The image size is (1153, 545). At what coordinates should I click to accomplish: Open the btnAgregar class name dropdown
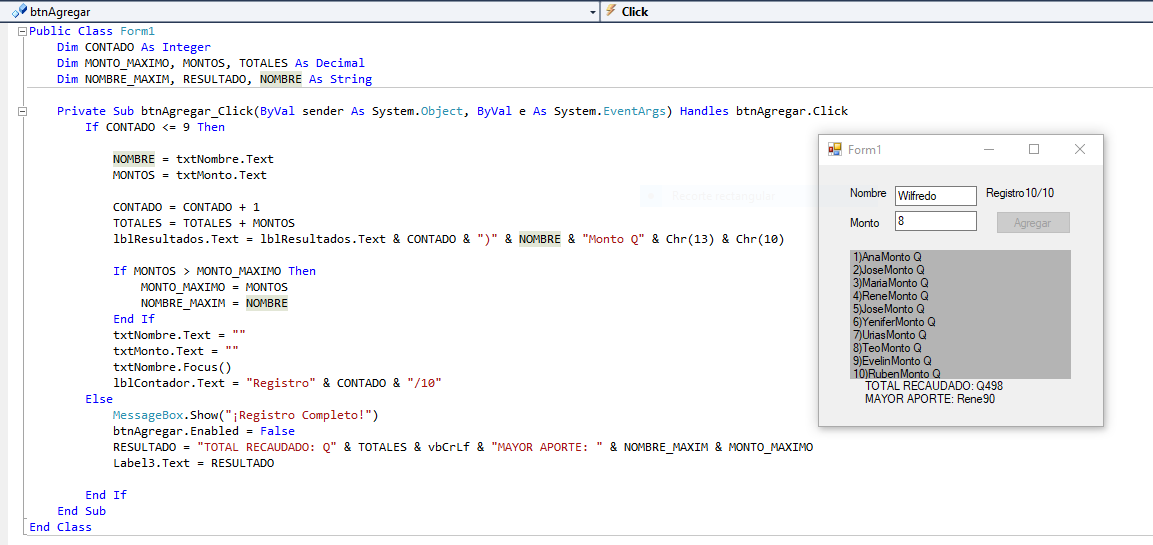click(593, 12)
